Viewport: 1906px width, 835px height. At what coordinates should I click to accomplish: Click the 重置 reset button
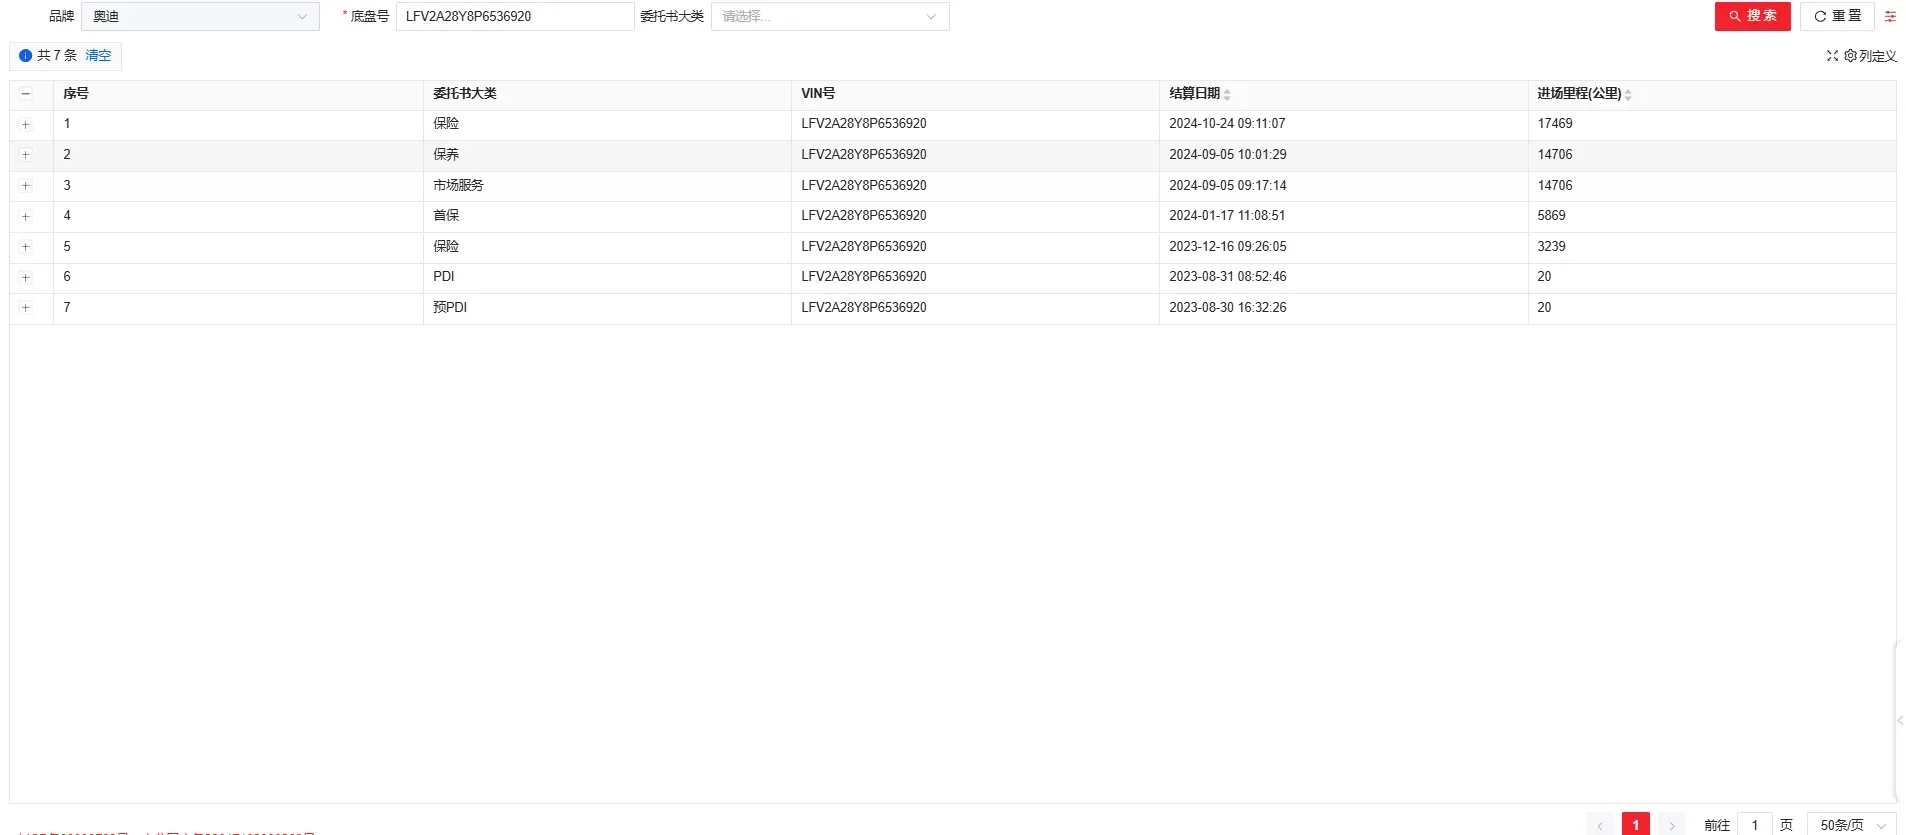coord(1837,16)
